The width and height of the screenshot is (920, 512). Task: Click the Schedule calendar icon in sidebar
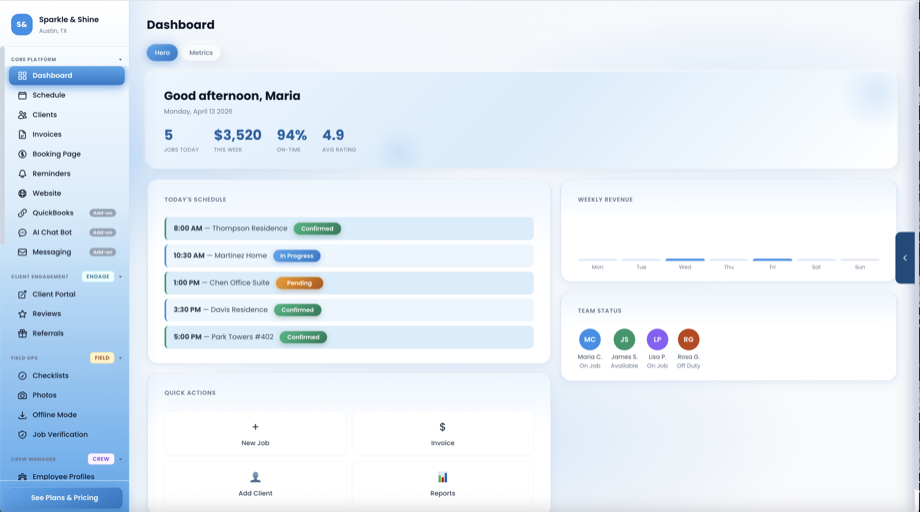22,95
